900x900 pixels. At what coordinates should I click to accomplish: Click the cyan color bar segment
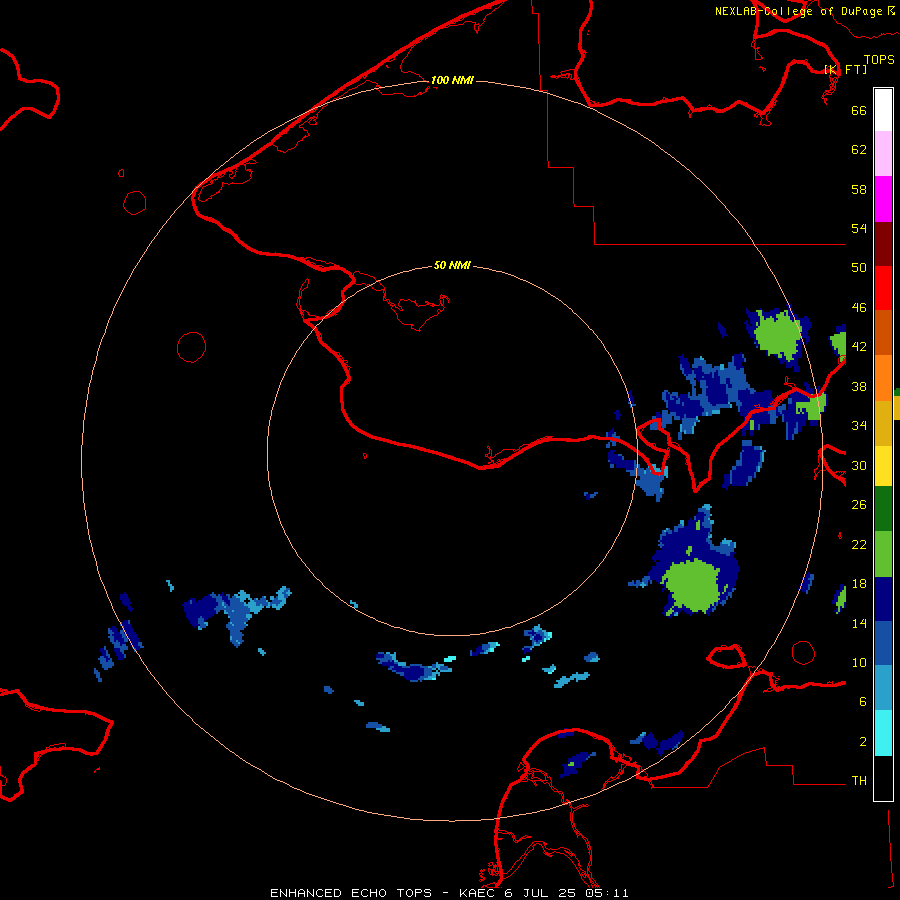883,733
